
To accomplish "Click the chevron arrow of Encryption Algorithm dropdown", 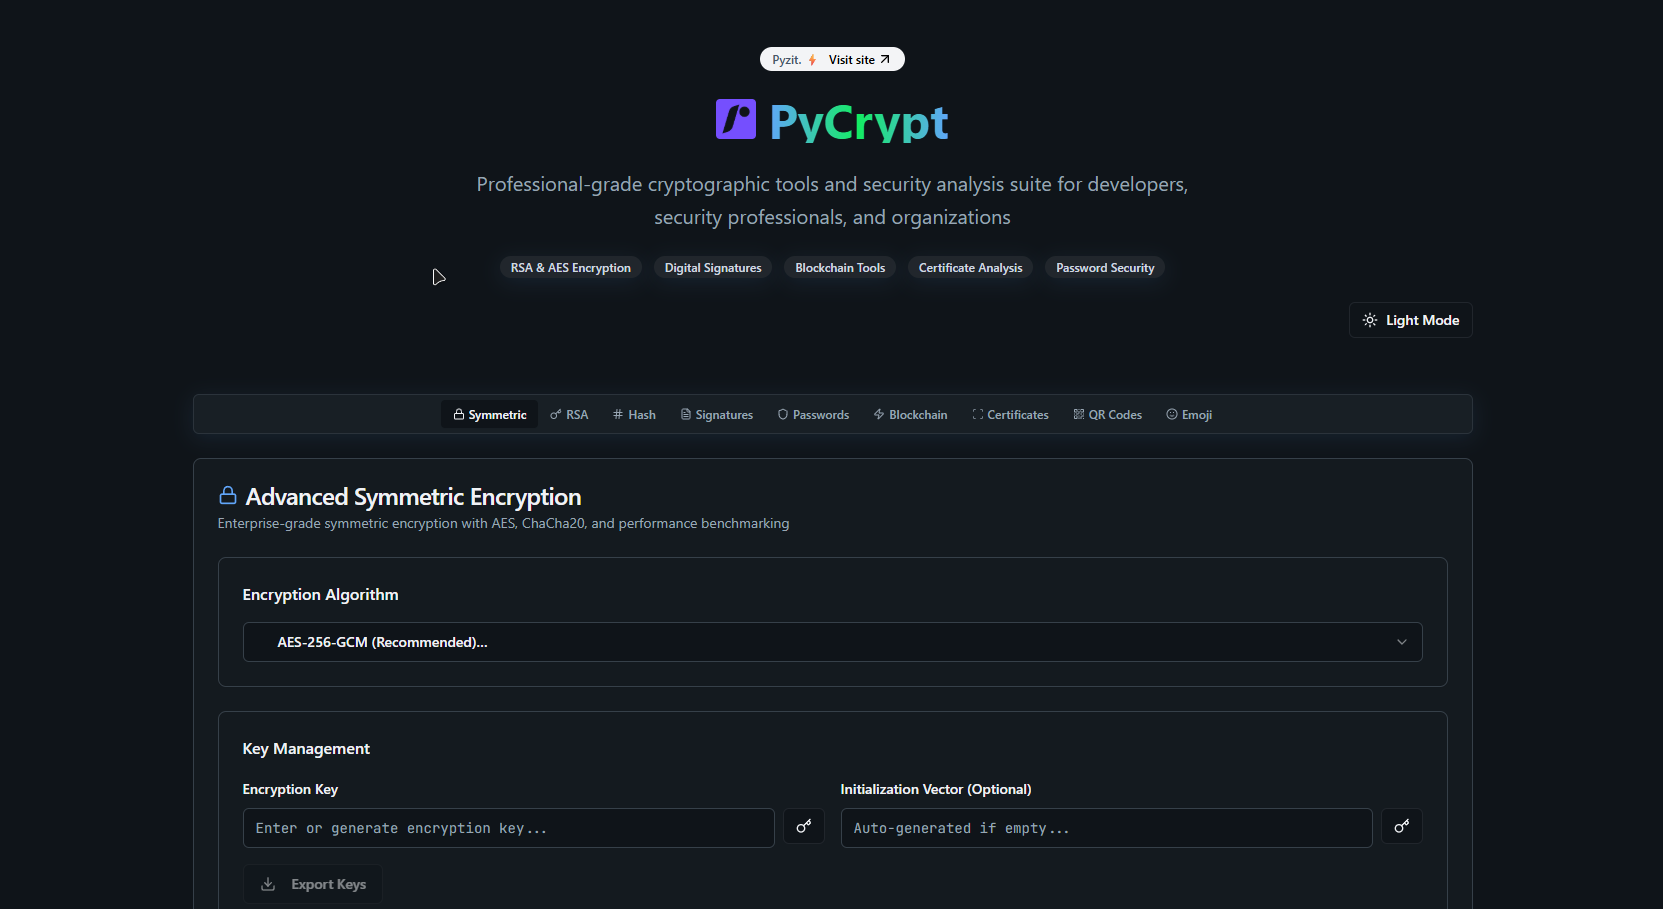I will pos(1401,642).
